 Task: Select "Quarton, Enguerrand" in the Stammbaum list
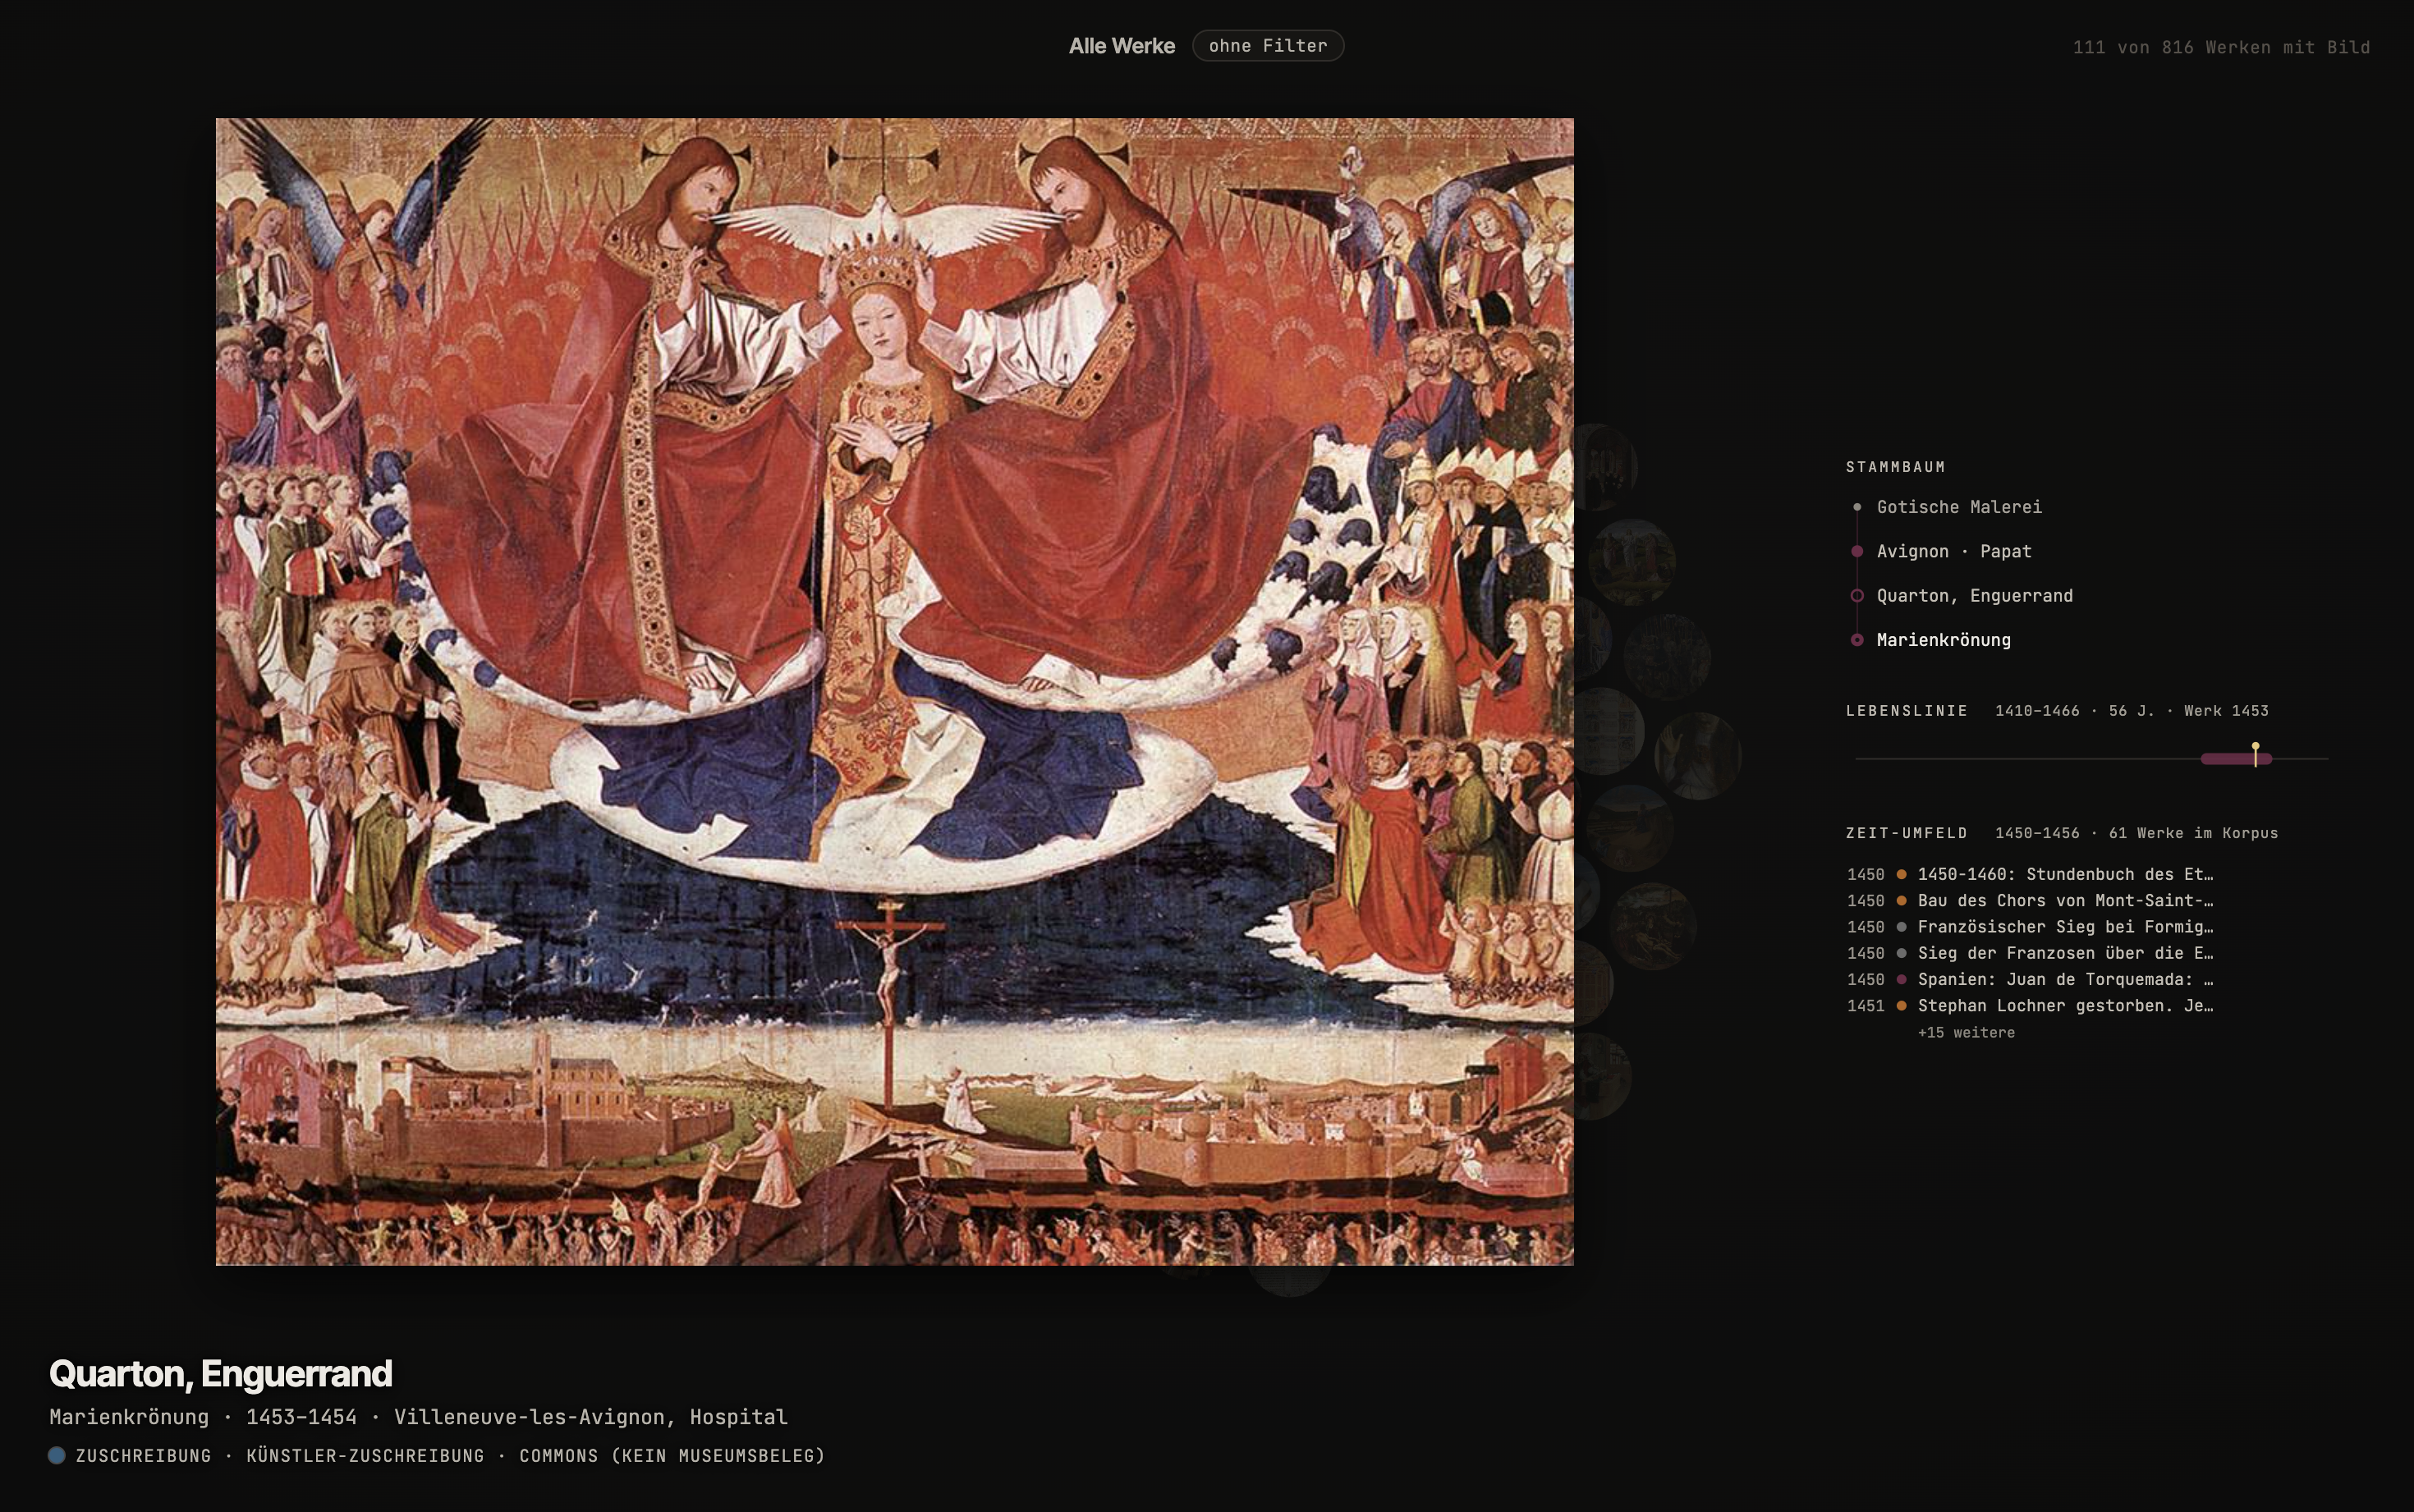tap(1974, 596)
